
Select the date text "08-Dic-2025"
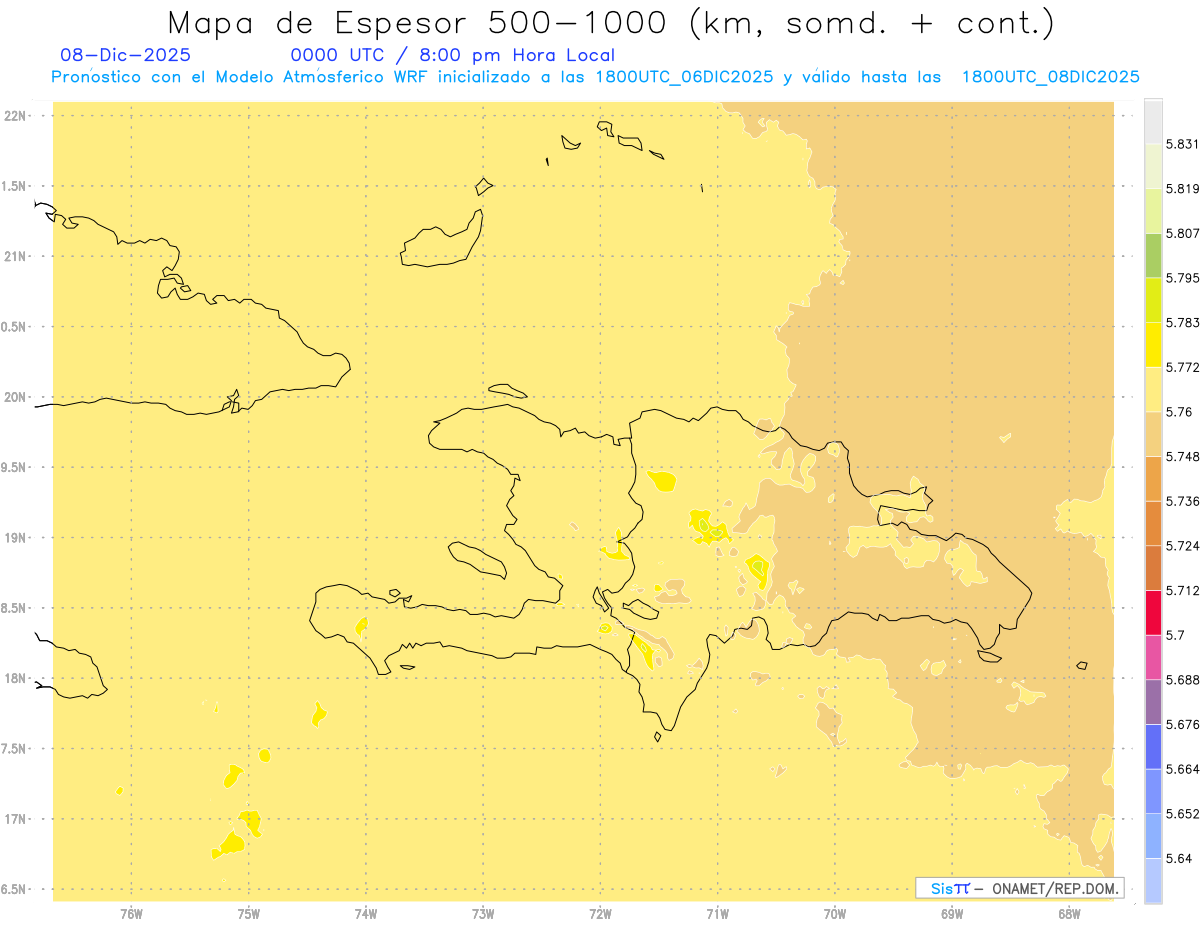(125, 55)
